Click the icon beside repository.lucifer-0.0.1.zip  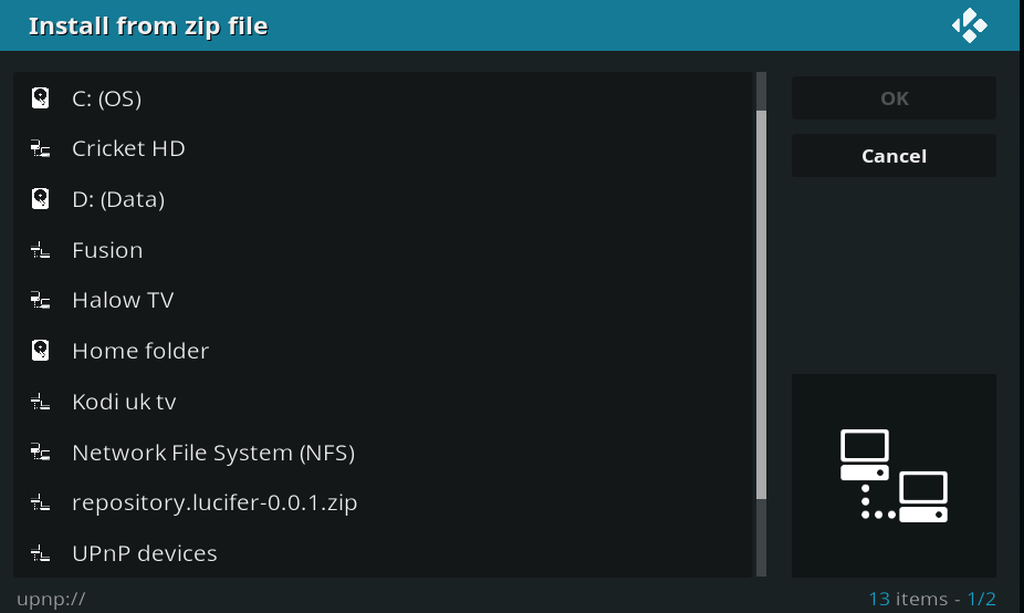[x=40, y=503]
